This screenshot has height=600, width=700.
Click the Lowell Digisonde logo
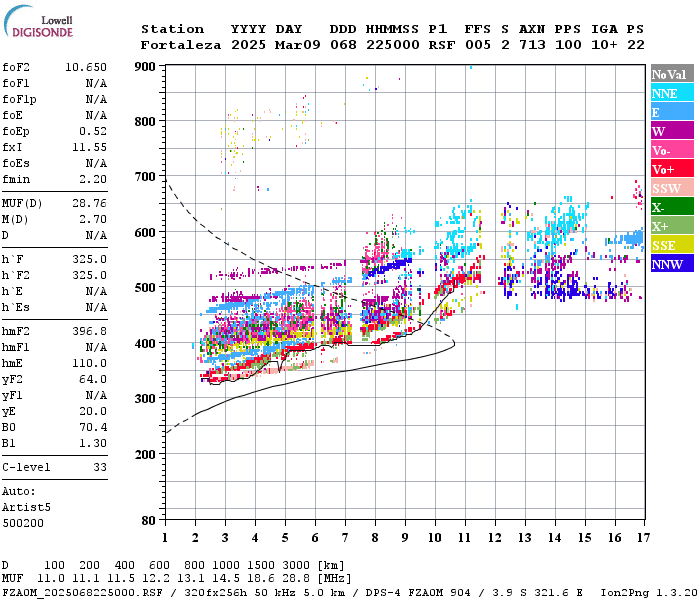pos(38,21)
